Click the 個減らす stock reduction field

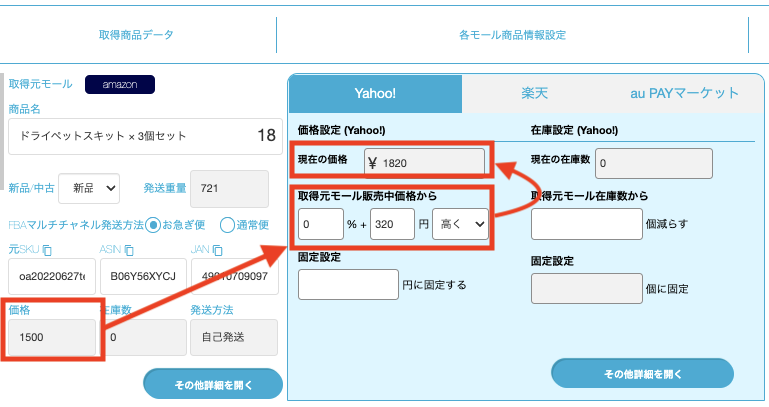coord(586,224)
